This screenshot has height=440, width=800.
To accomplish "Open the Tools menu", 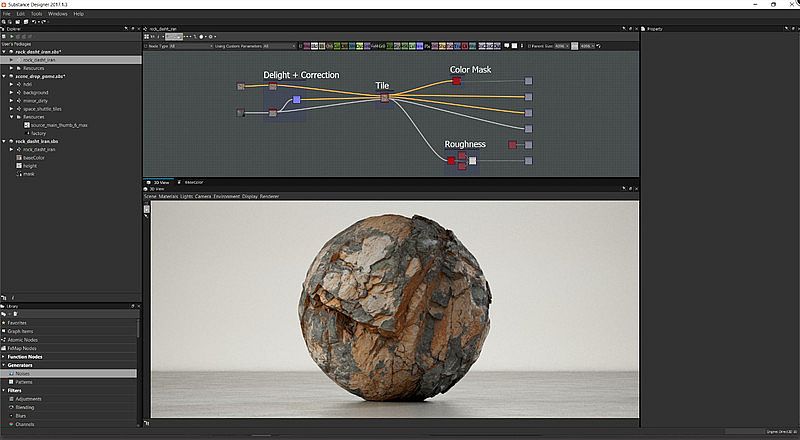I will click(x=36, y=14).
